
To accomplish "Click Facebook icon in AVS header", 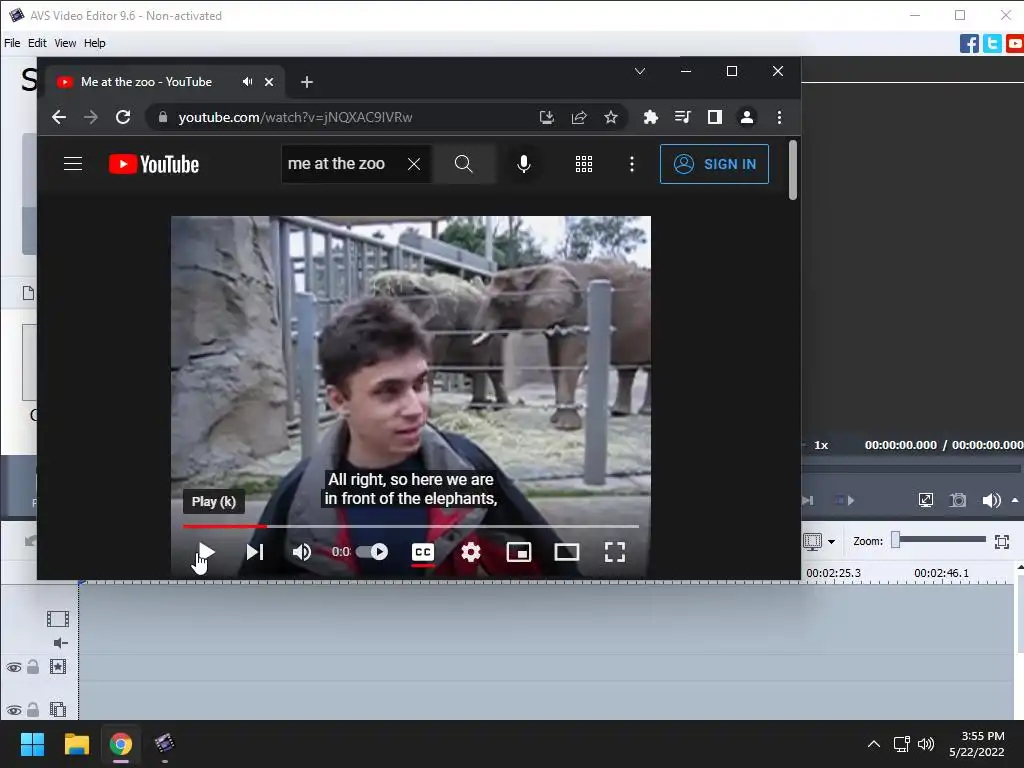I will coord(969,44).
